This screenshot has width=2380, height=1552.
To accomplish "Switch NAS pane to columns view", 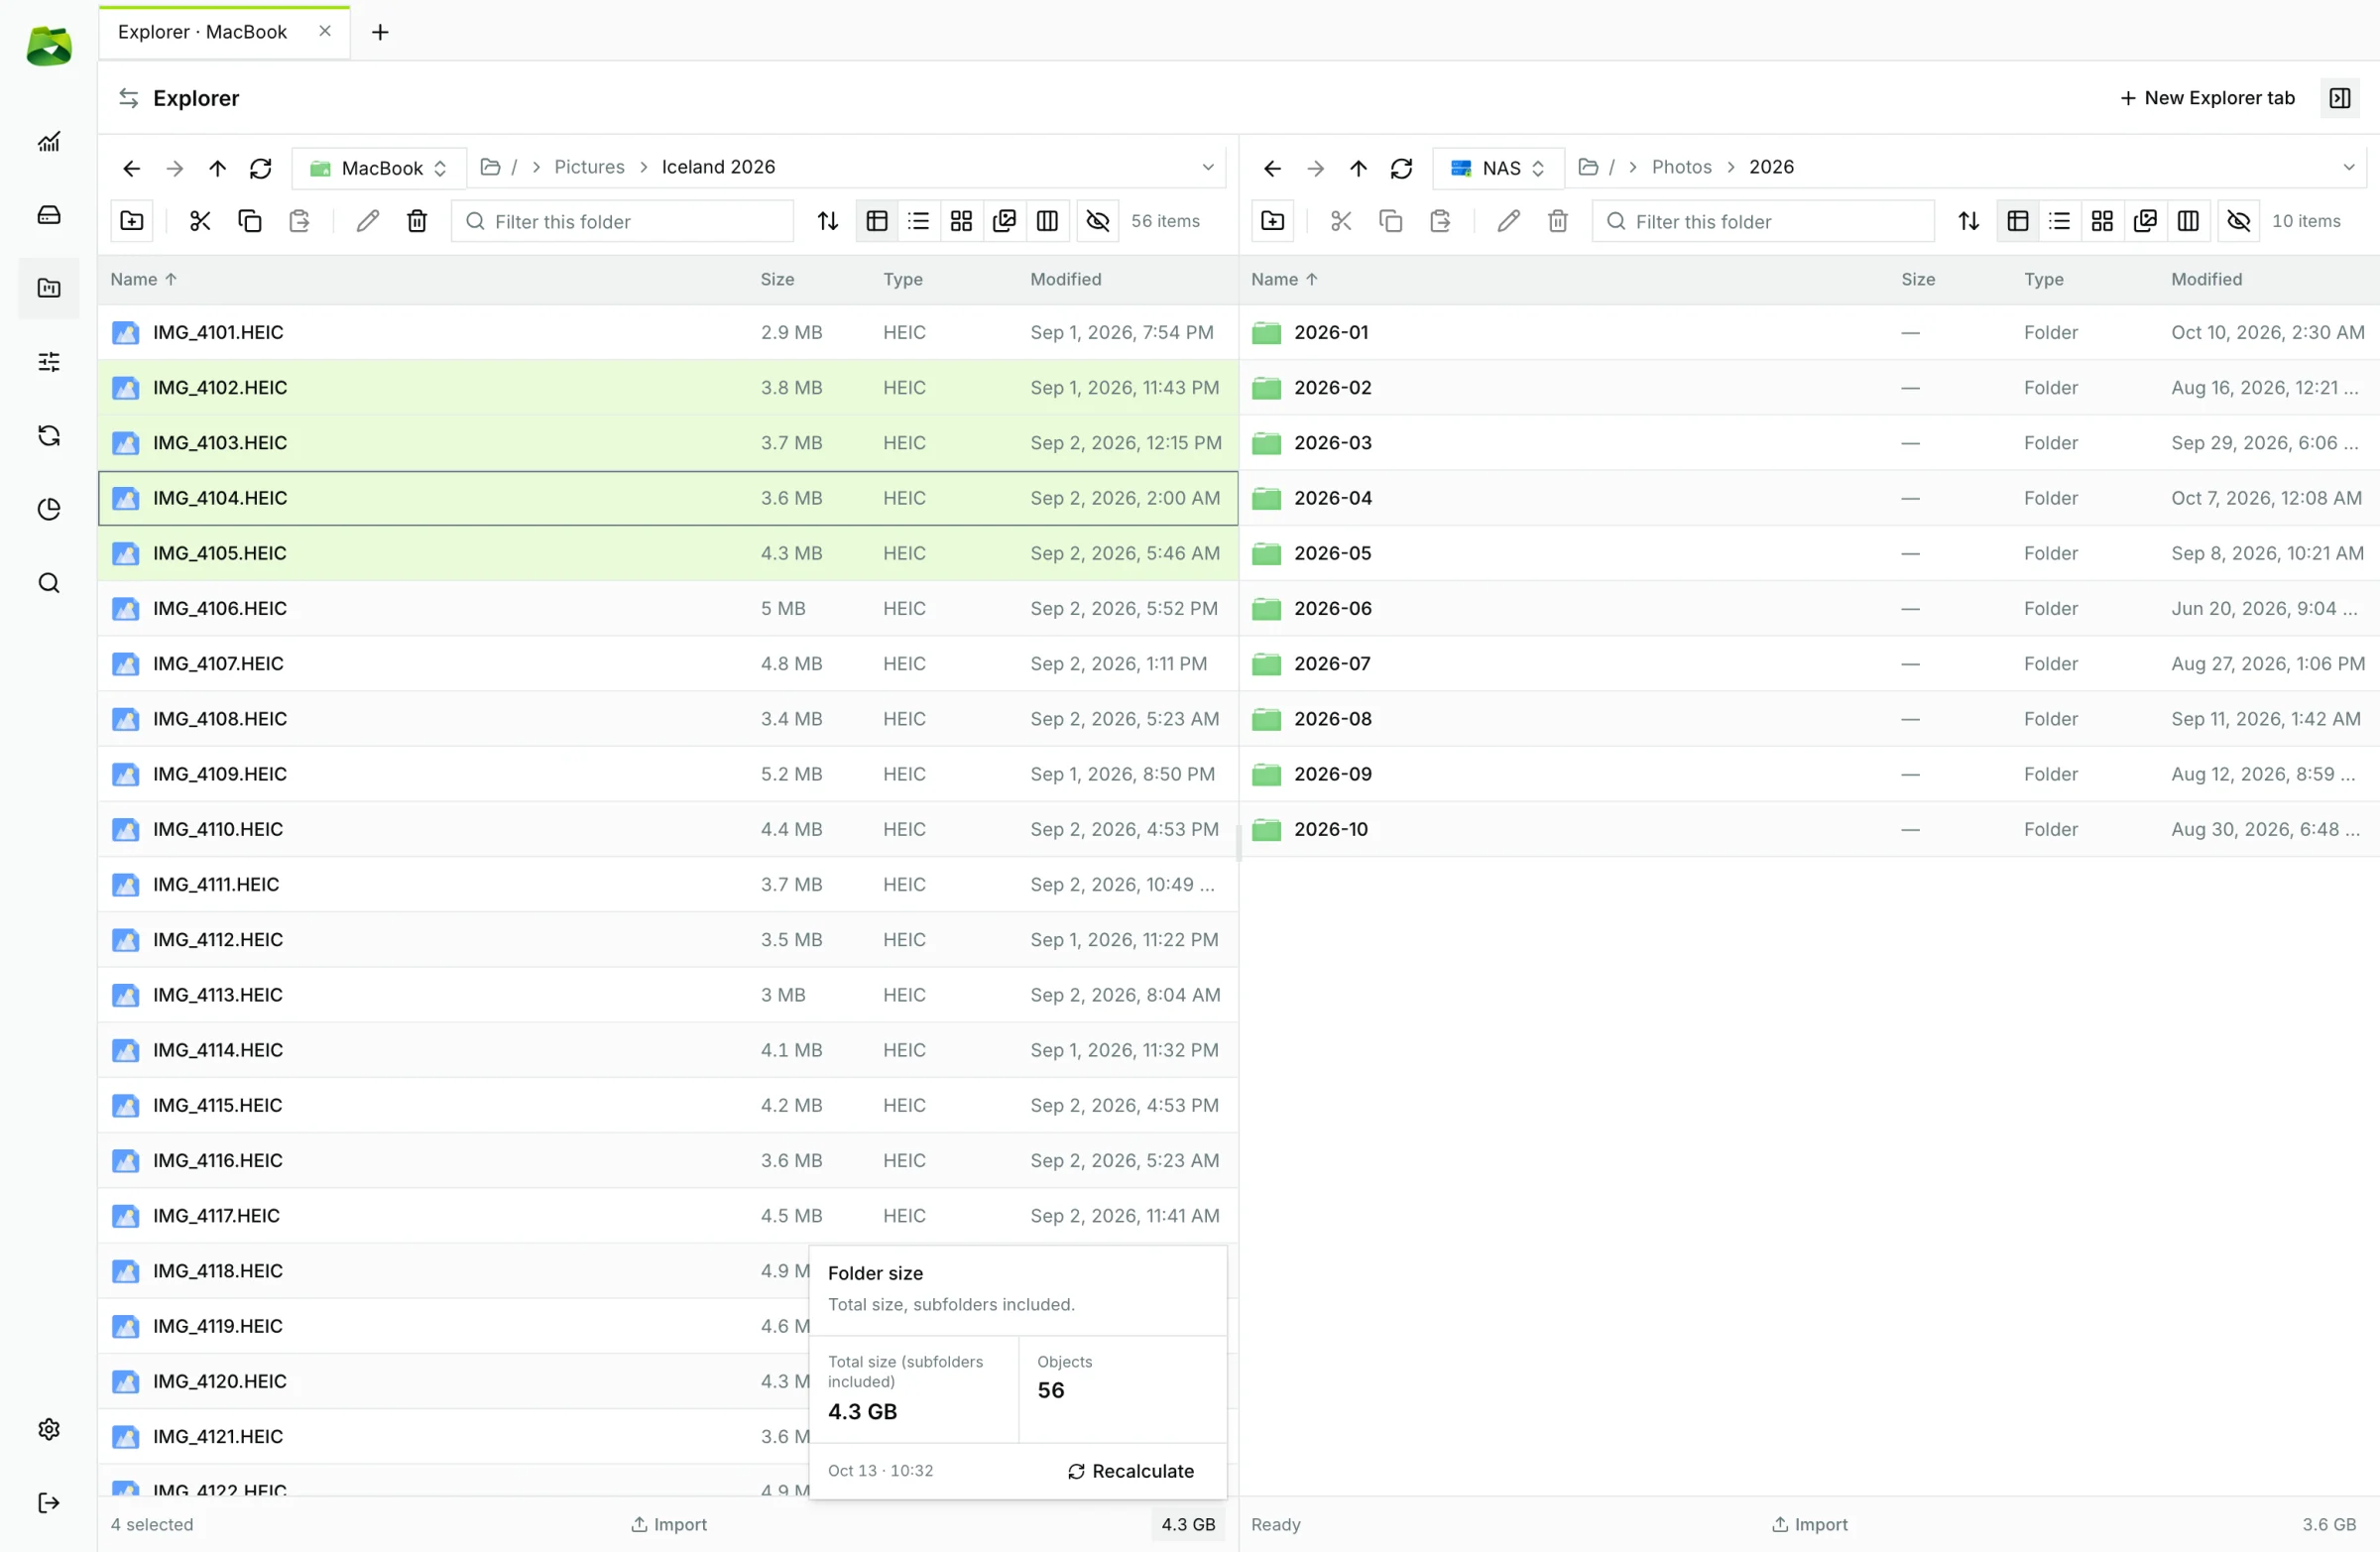I will (x=2188, y=221).
